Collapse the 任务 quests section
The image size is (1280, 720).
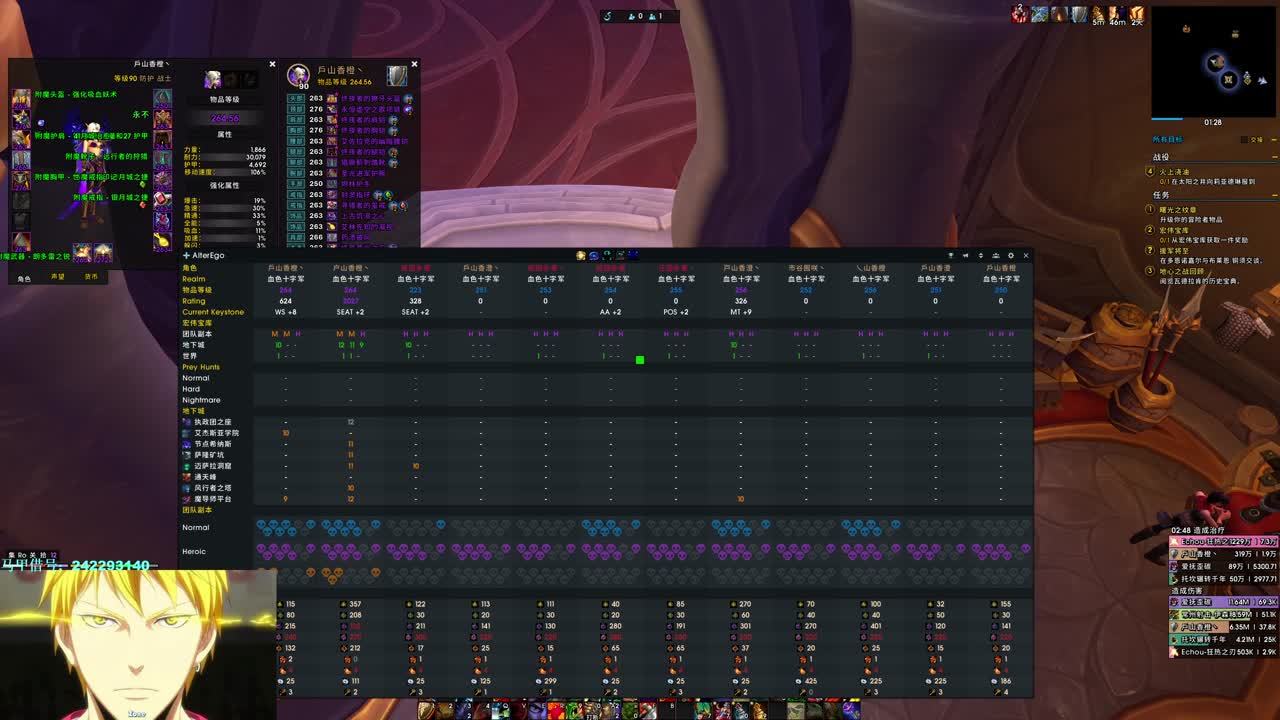(x=1272, y=196)
